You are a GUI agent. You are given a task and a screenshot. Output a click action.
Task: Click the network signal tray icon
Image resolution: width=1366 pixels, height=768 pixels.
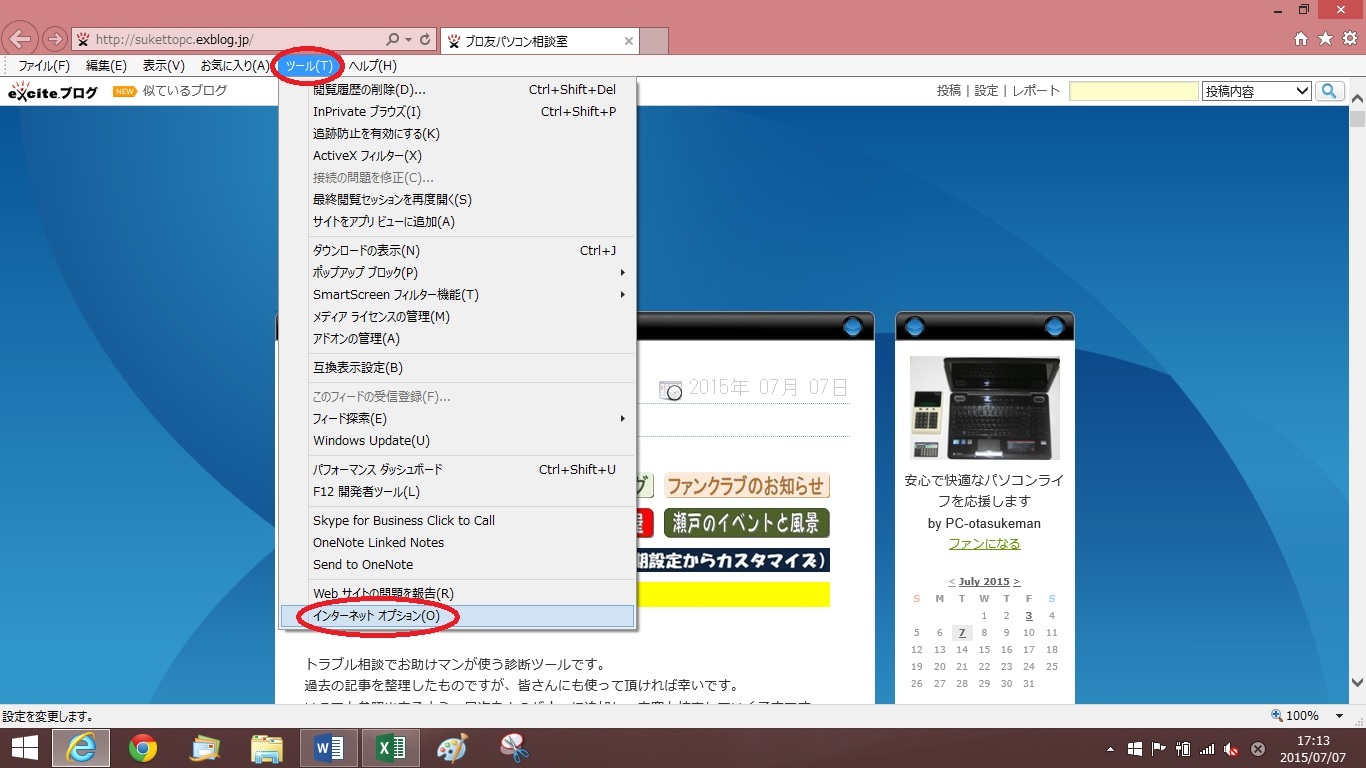(x=1207, y=749)
